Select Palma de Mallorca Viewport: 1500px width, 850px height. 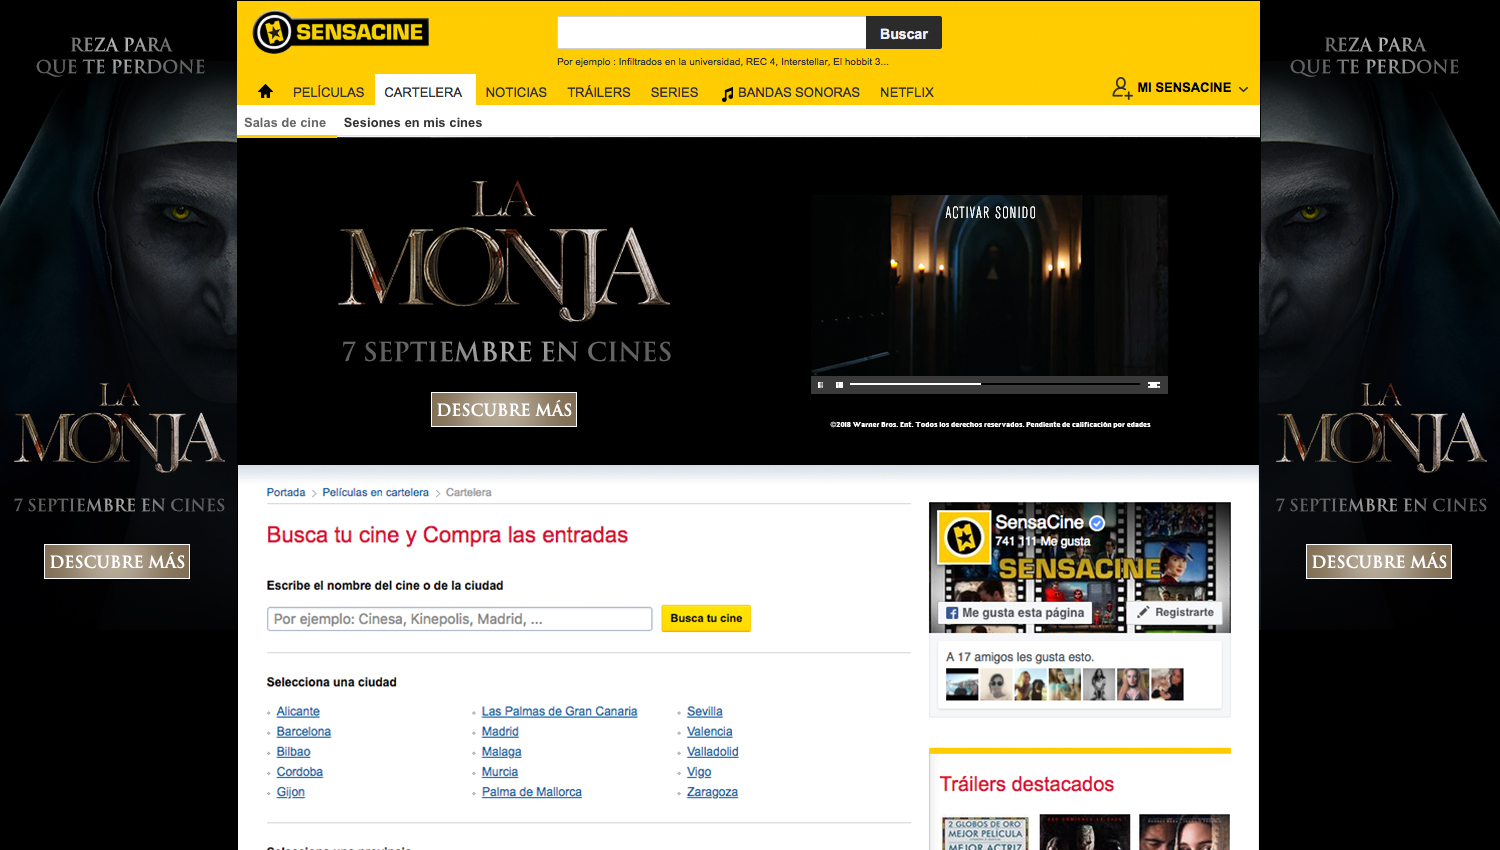pyautogui.click(x=531, y=791)
